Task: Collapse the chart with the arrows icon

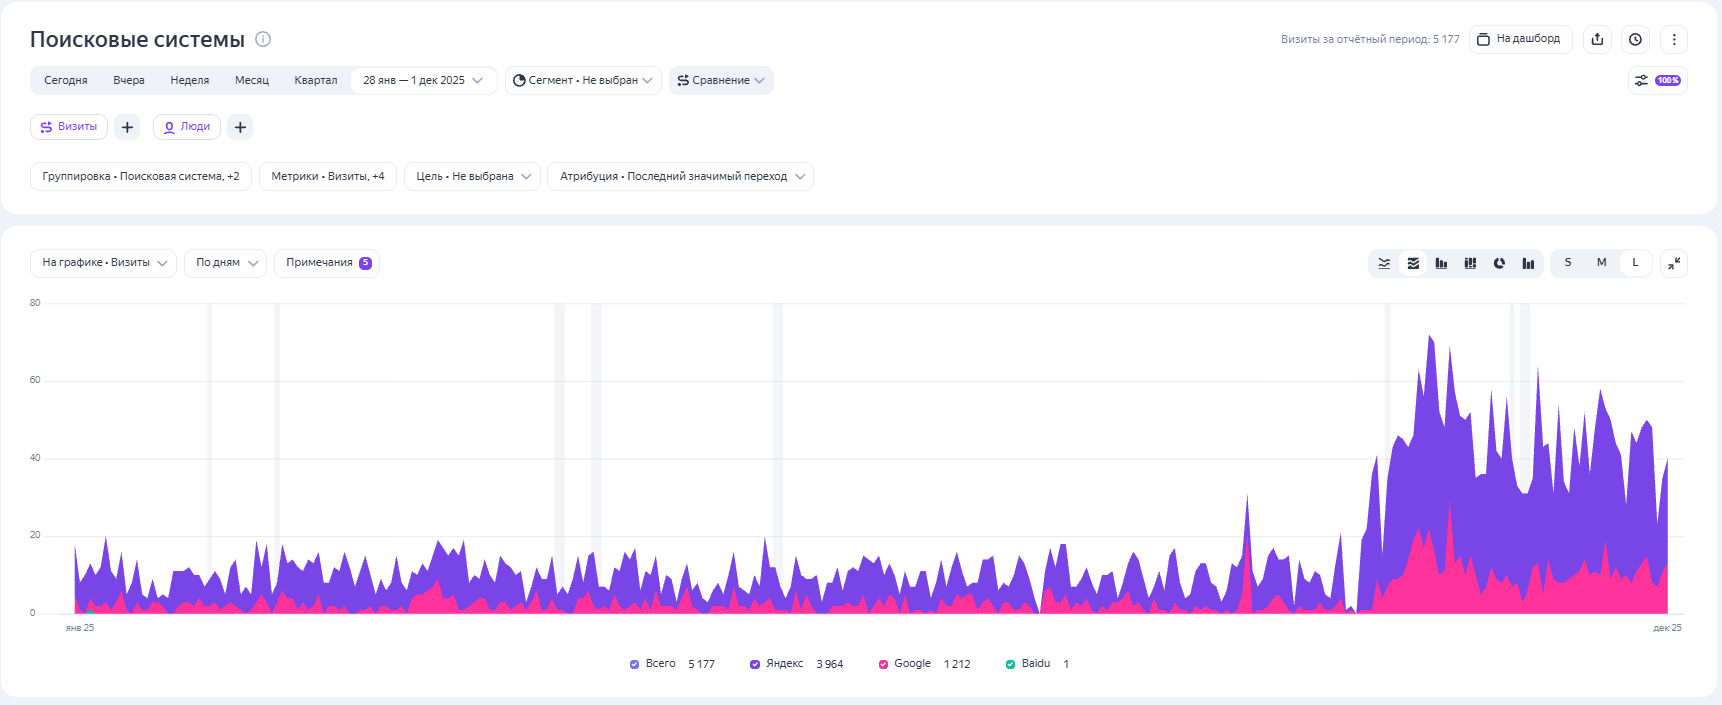Action: (1674, 263)
